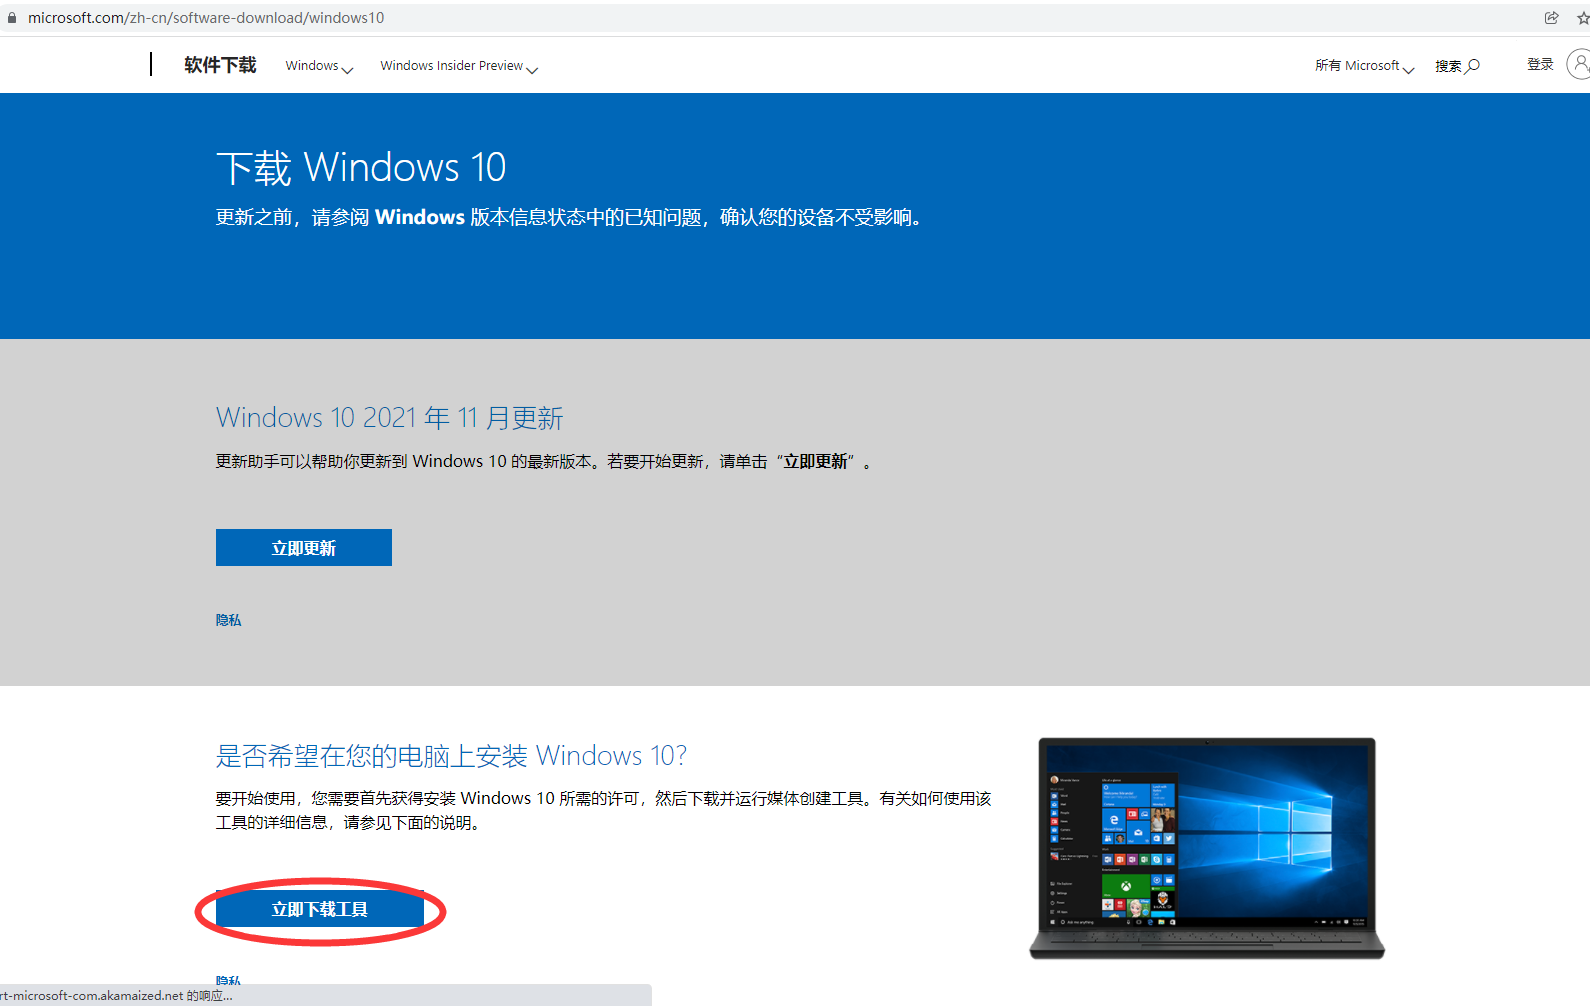
Task: Click the 更新助手 description paragraph
Action: 544,462
